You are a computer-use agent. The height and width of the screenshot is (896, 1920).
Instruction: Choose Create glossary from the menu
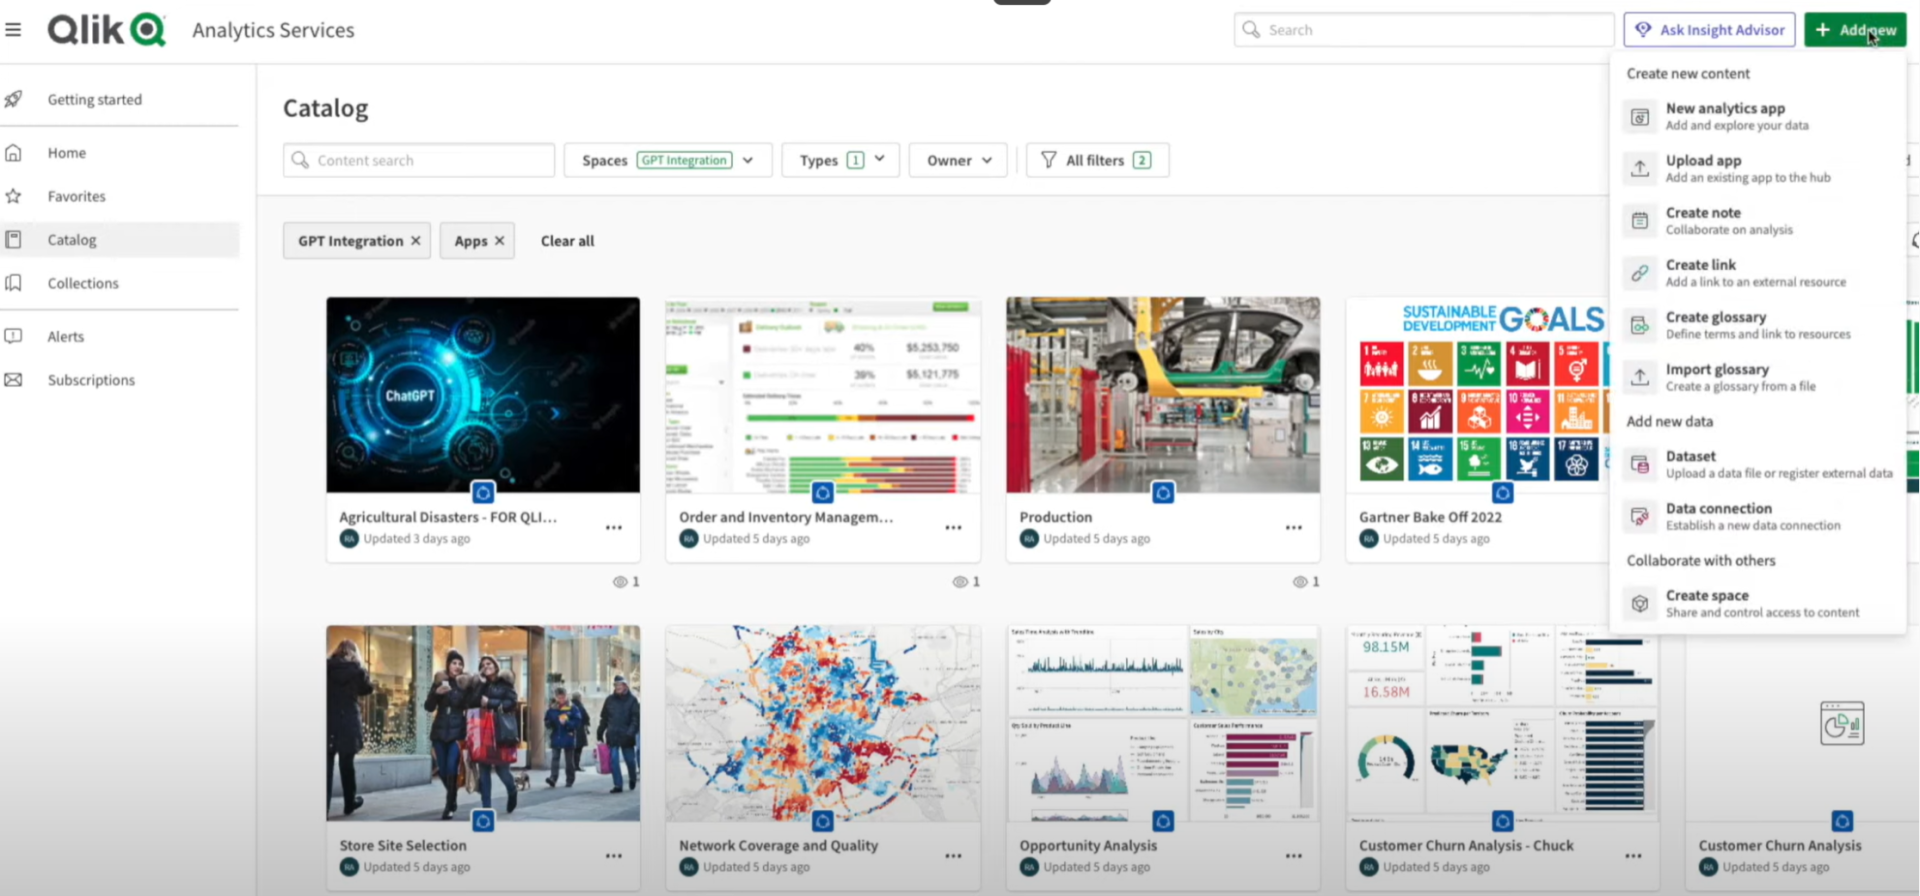coord(1715,325)
